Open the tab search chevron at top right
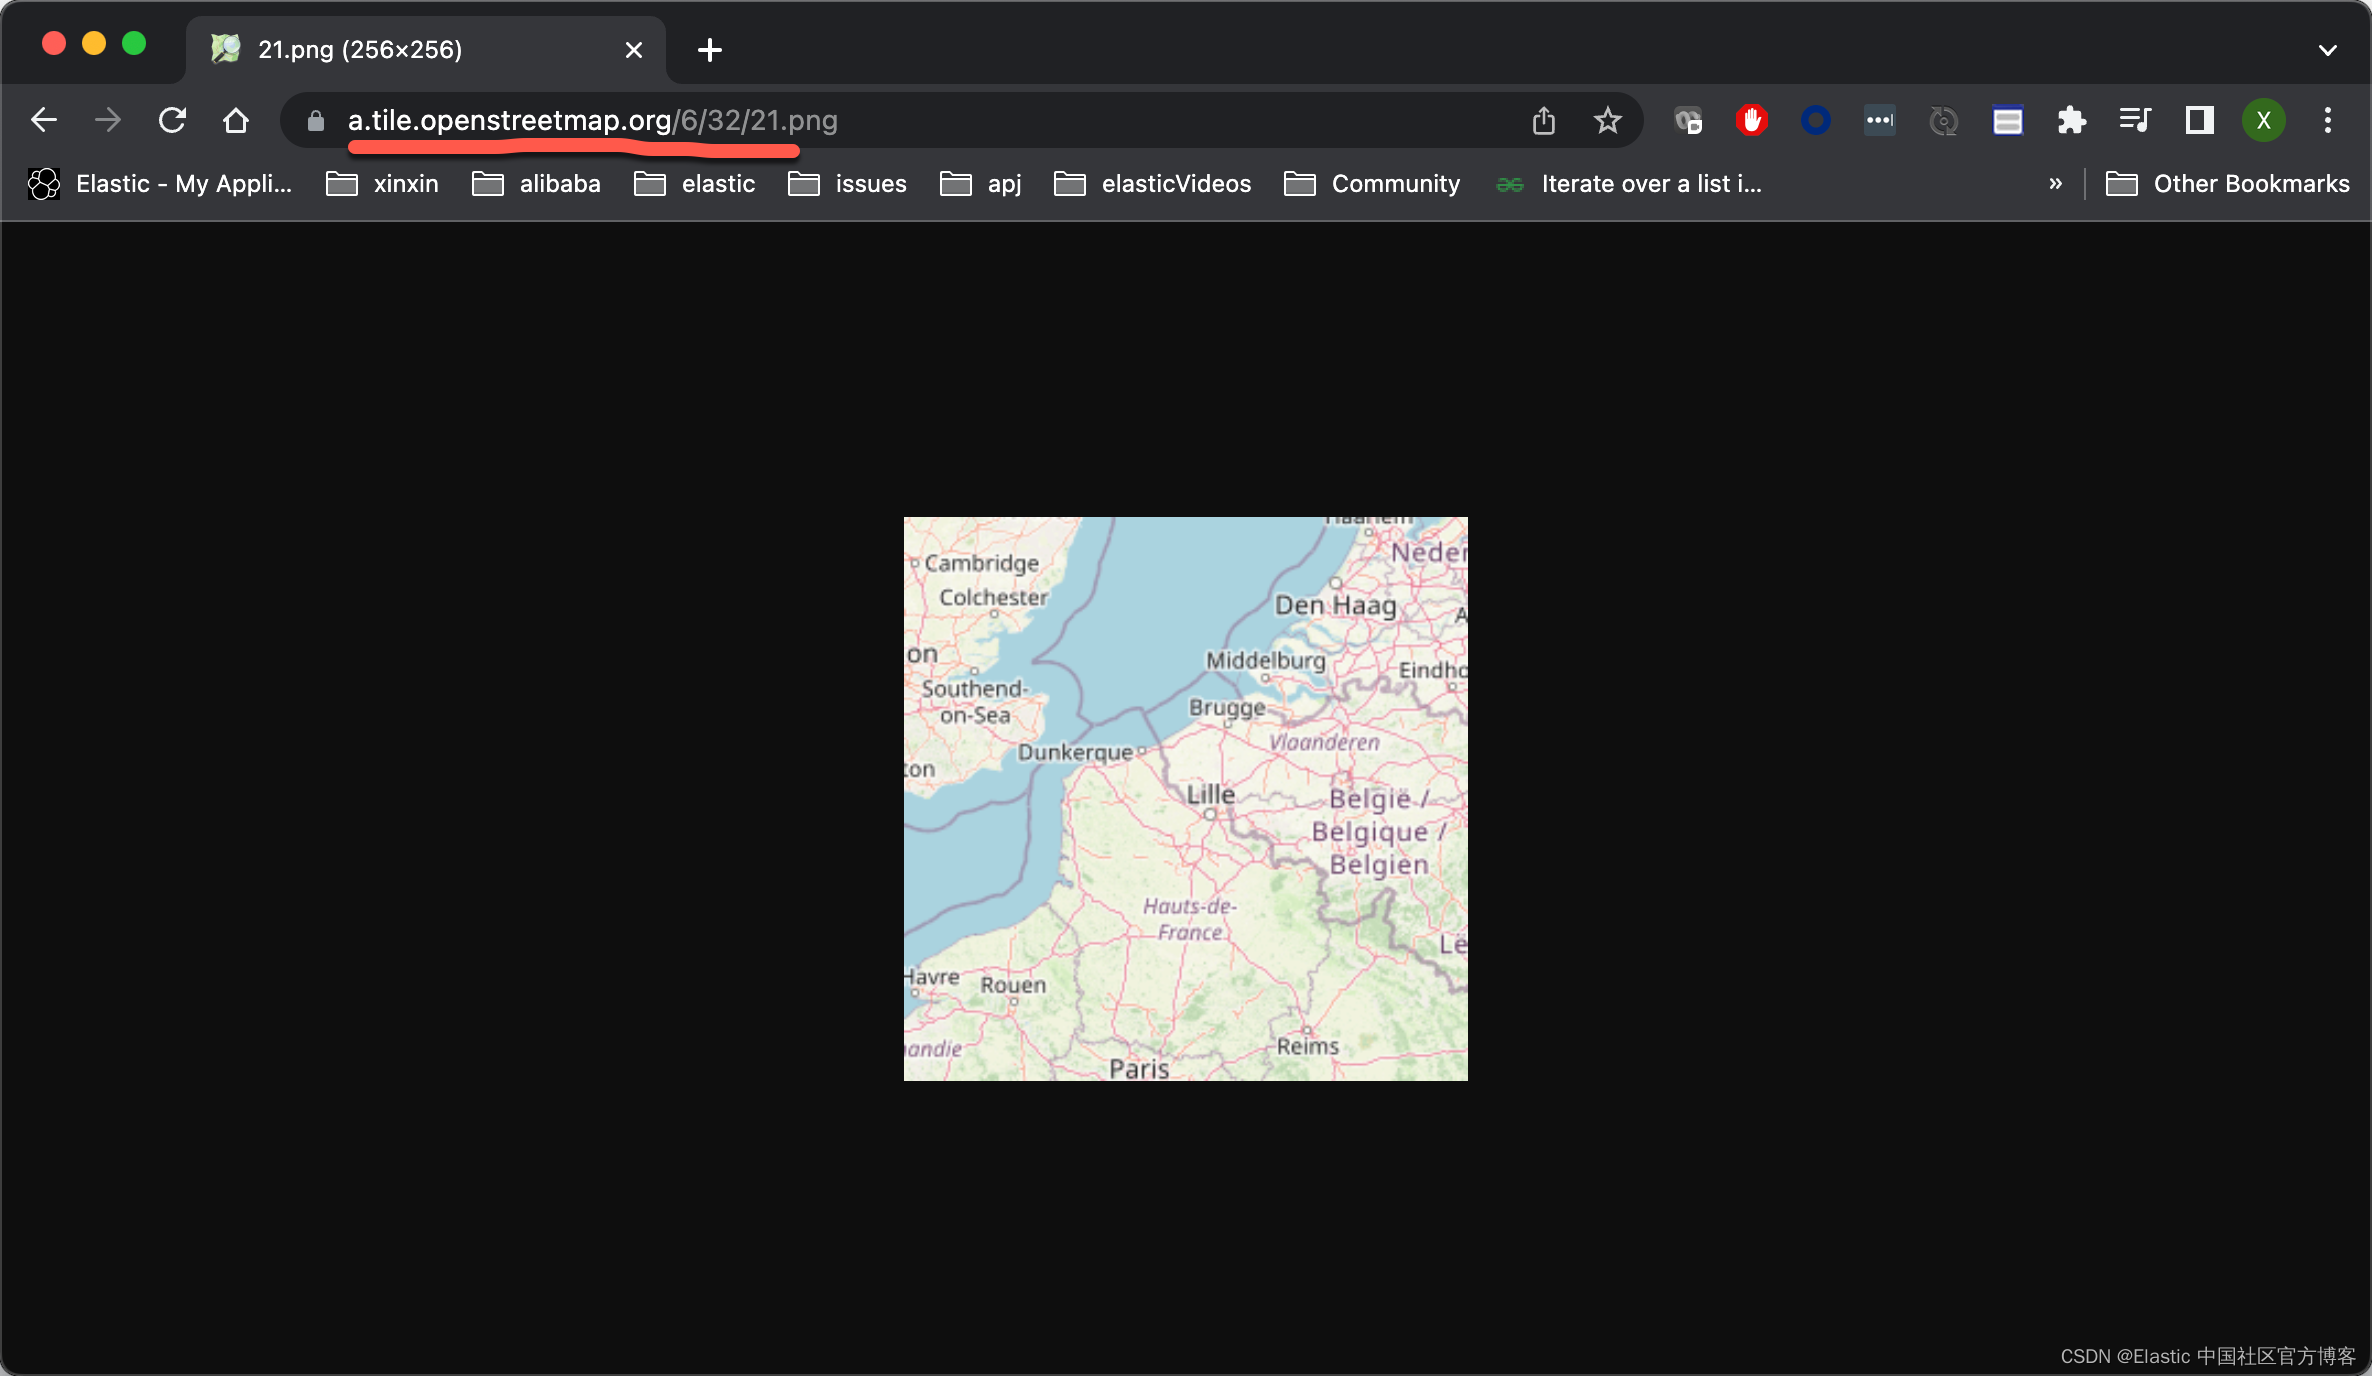 [2327, 49]
